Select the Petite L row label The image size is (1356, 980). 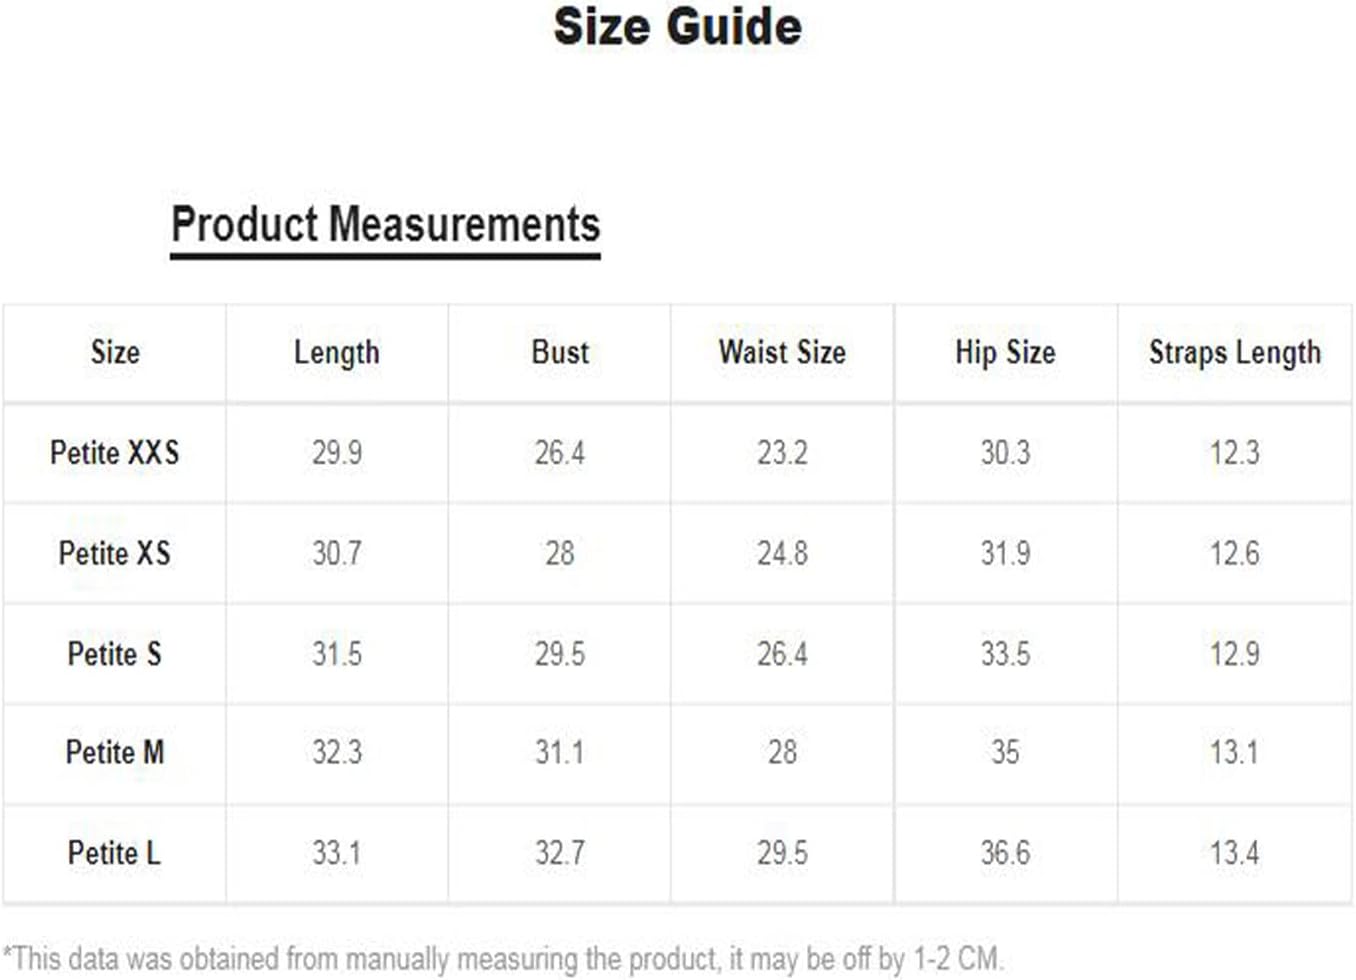pyautogui.click(x=115, y=853)
